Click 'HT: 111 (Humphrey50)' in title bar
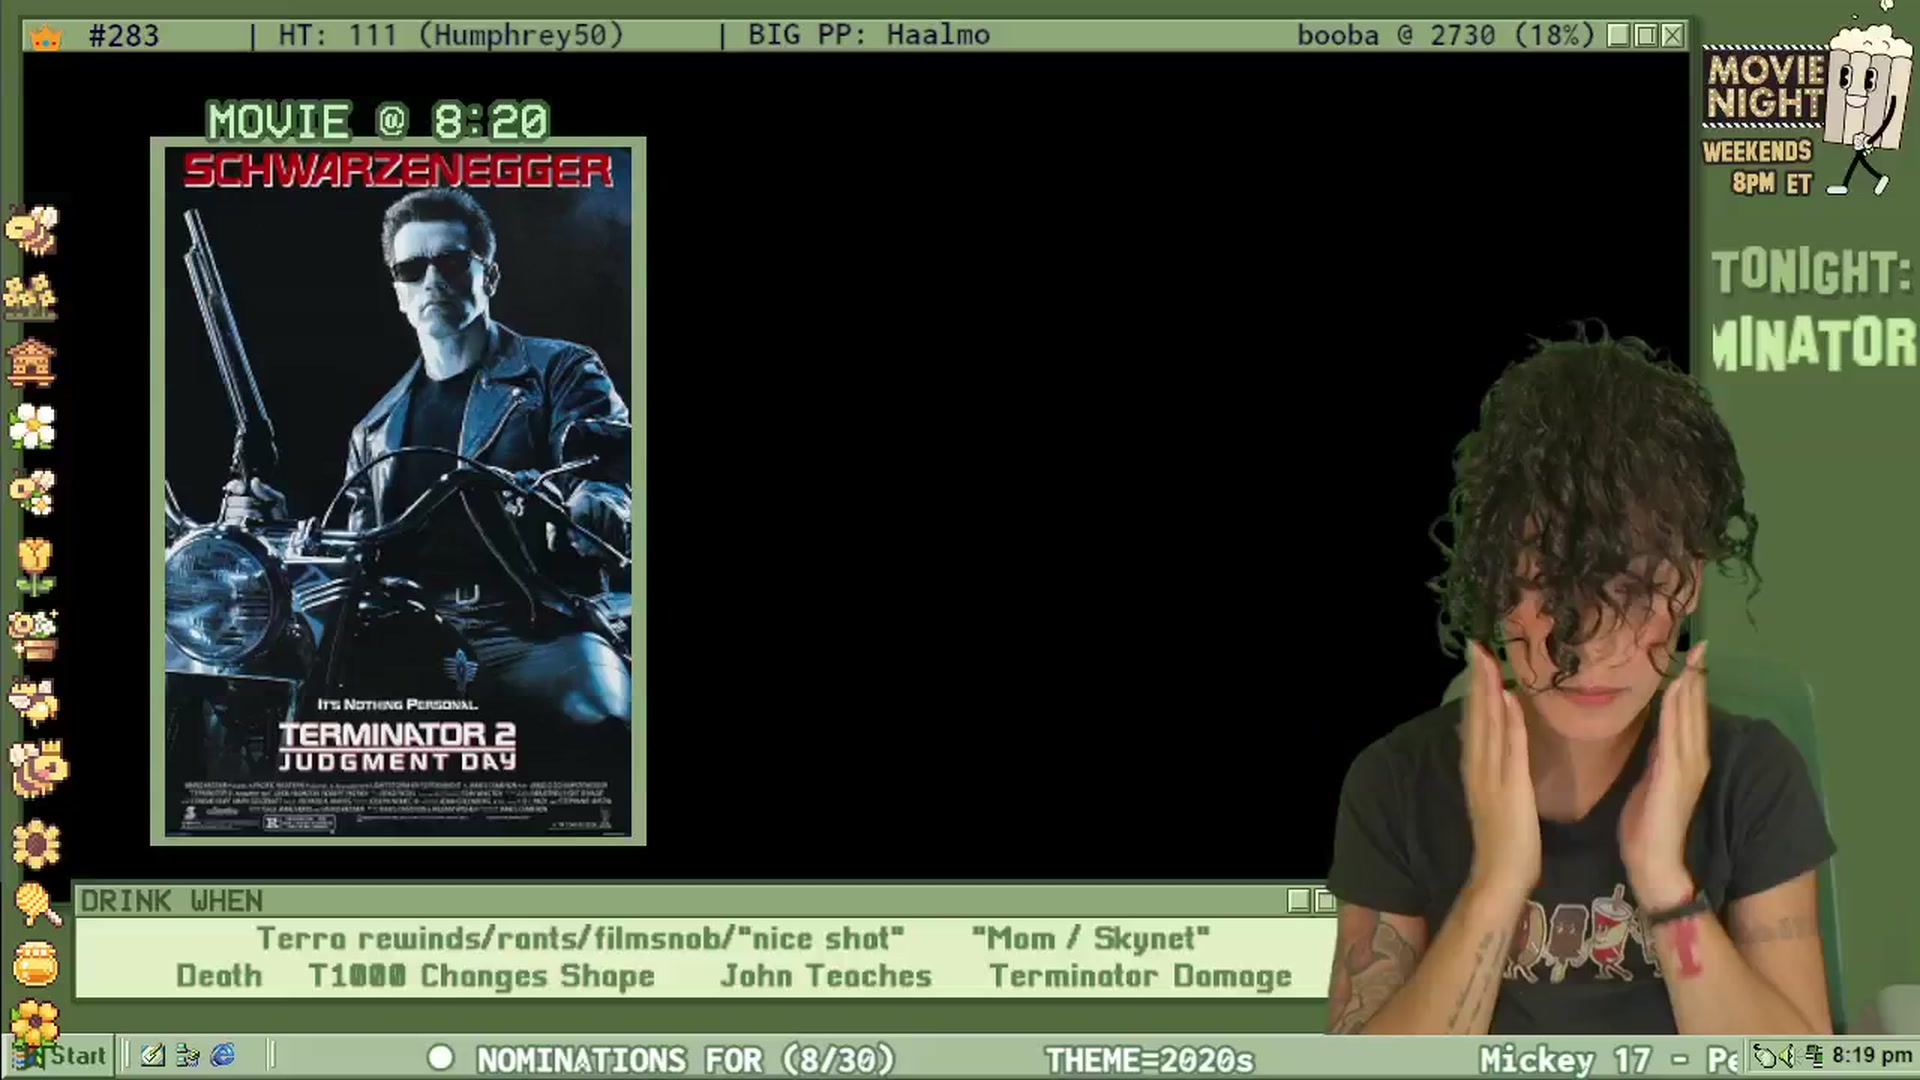This screenshot has width=1920, height=1080. [450, 36]
